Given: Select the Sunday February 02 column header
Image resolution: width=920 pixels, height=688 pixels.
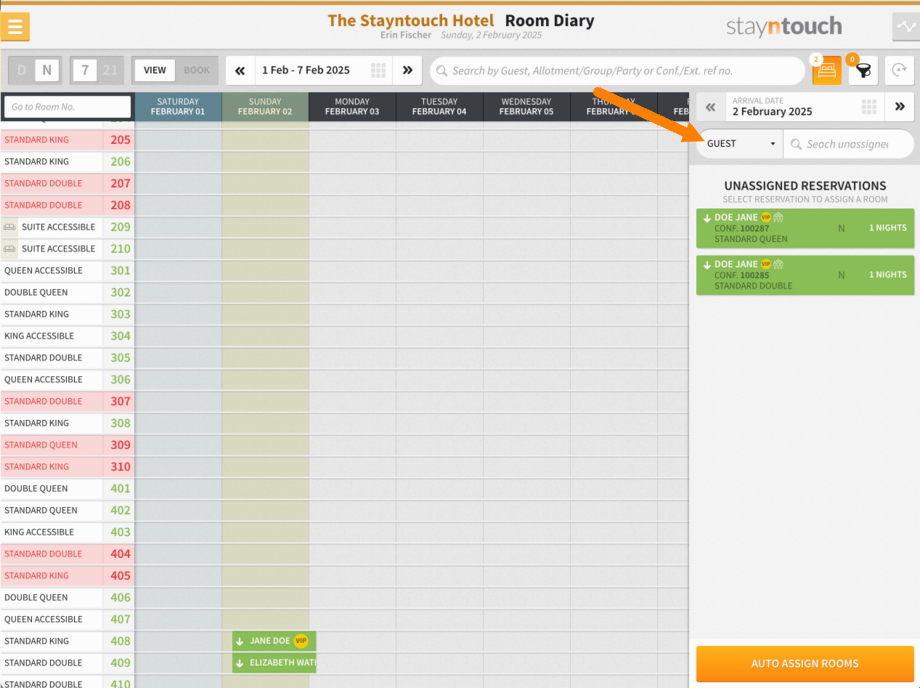Looking at the screenshot, I should tap(265, 107).
